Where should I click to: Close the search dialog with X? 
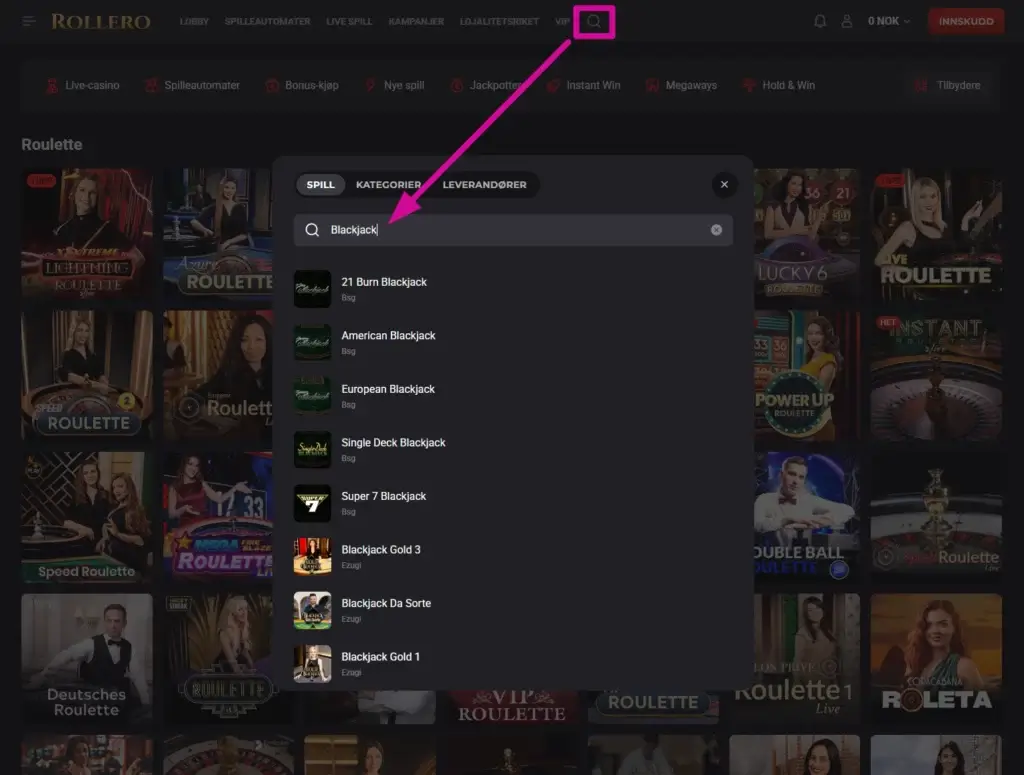click(x=724, y=185)
